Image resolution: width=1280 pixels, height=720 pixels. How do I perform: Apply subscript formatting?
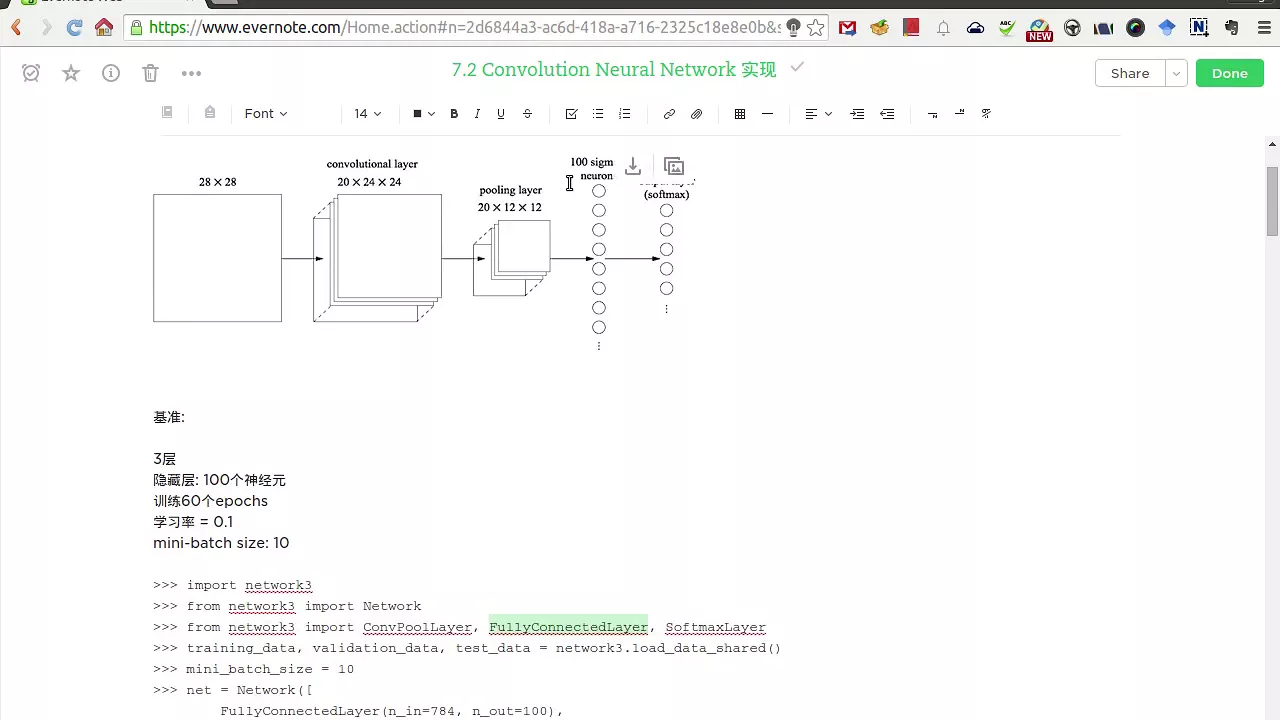tap(932, 114)
